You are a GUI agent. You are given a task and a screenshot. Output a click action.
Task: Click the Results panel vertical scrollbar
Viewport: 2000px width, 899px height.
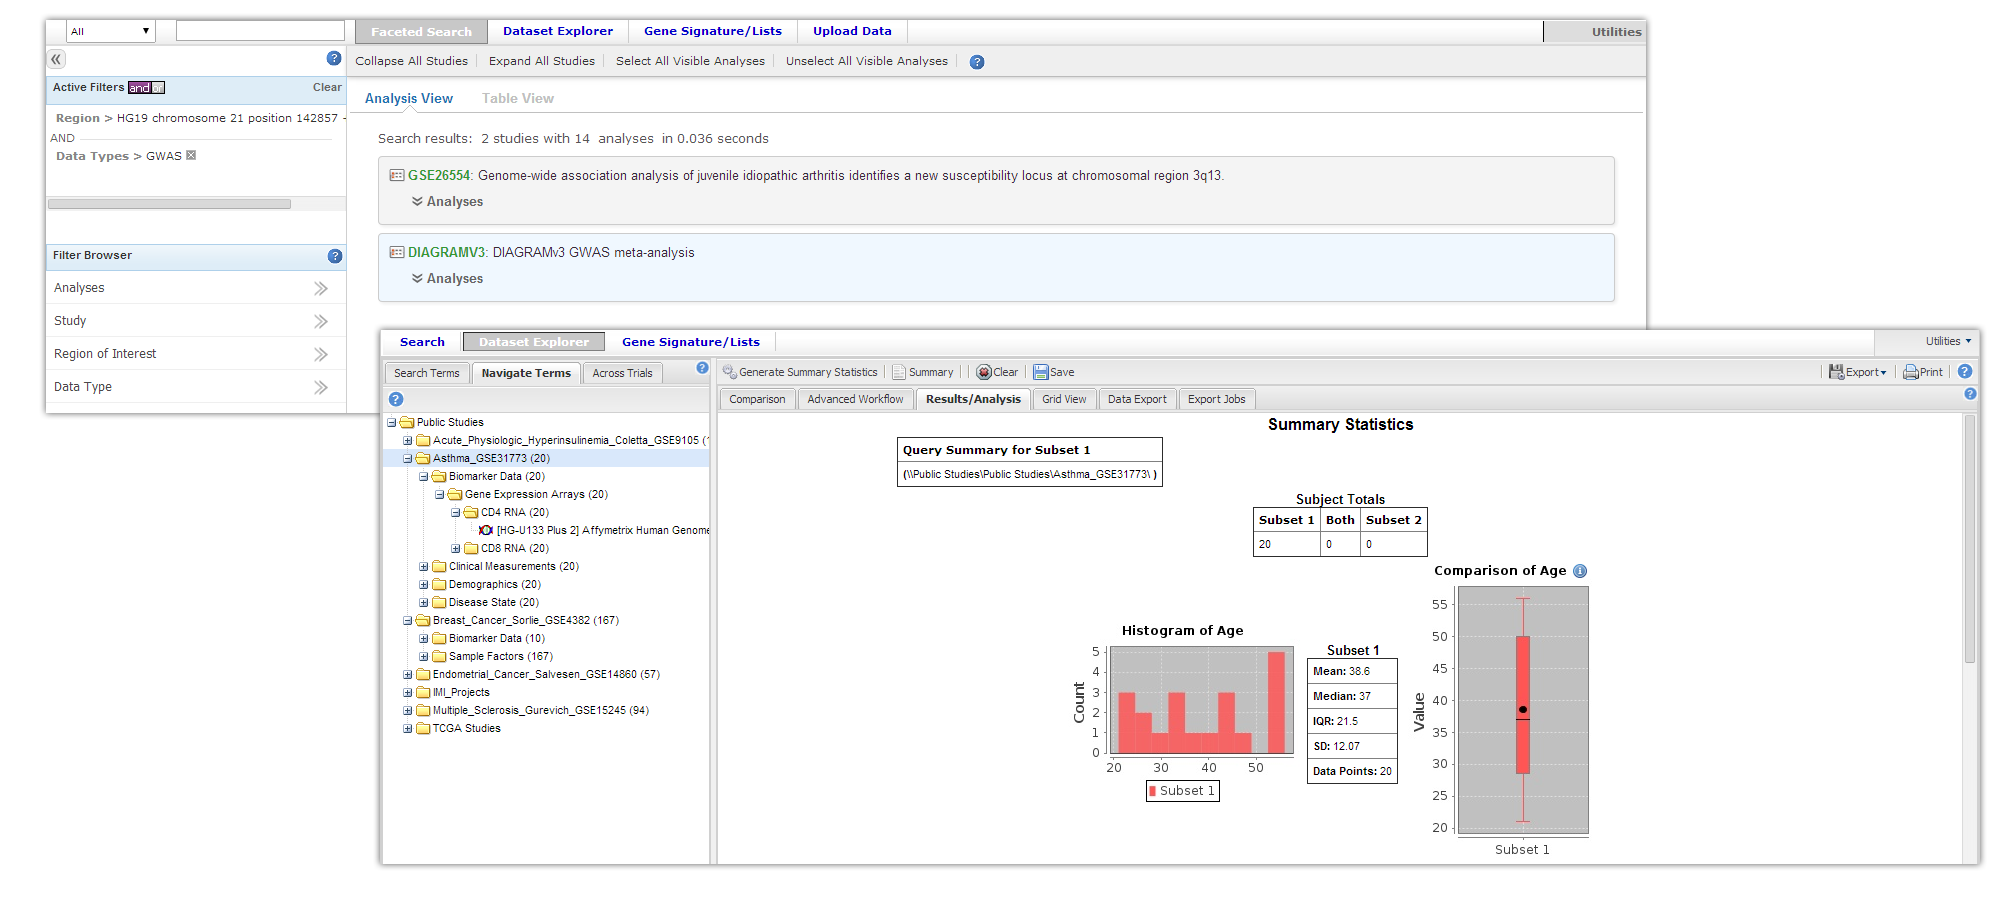tap(1970, 540)
